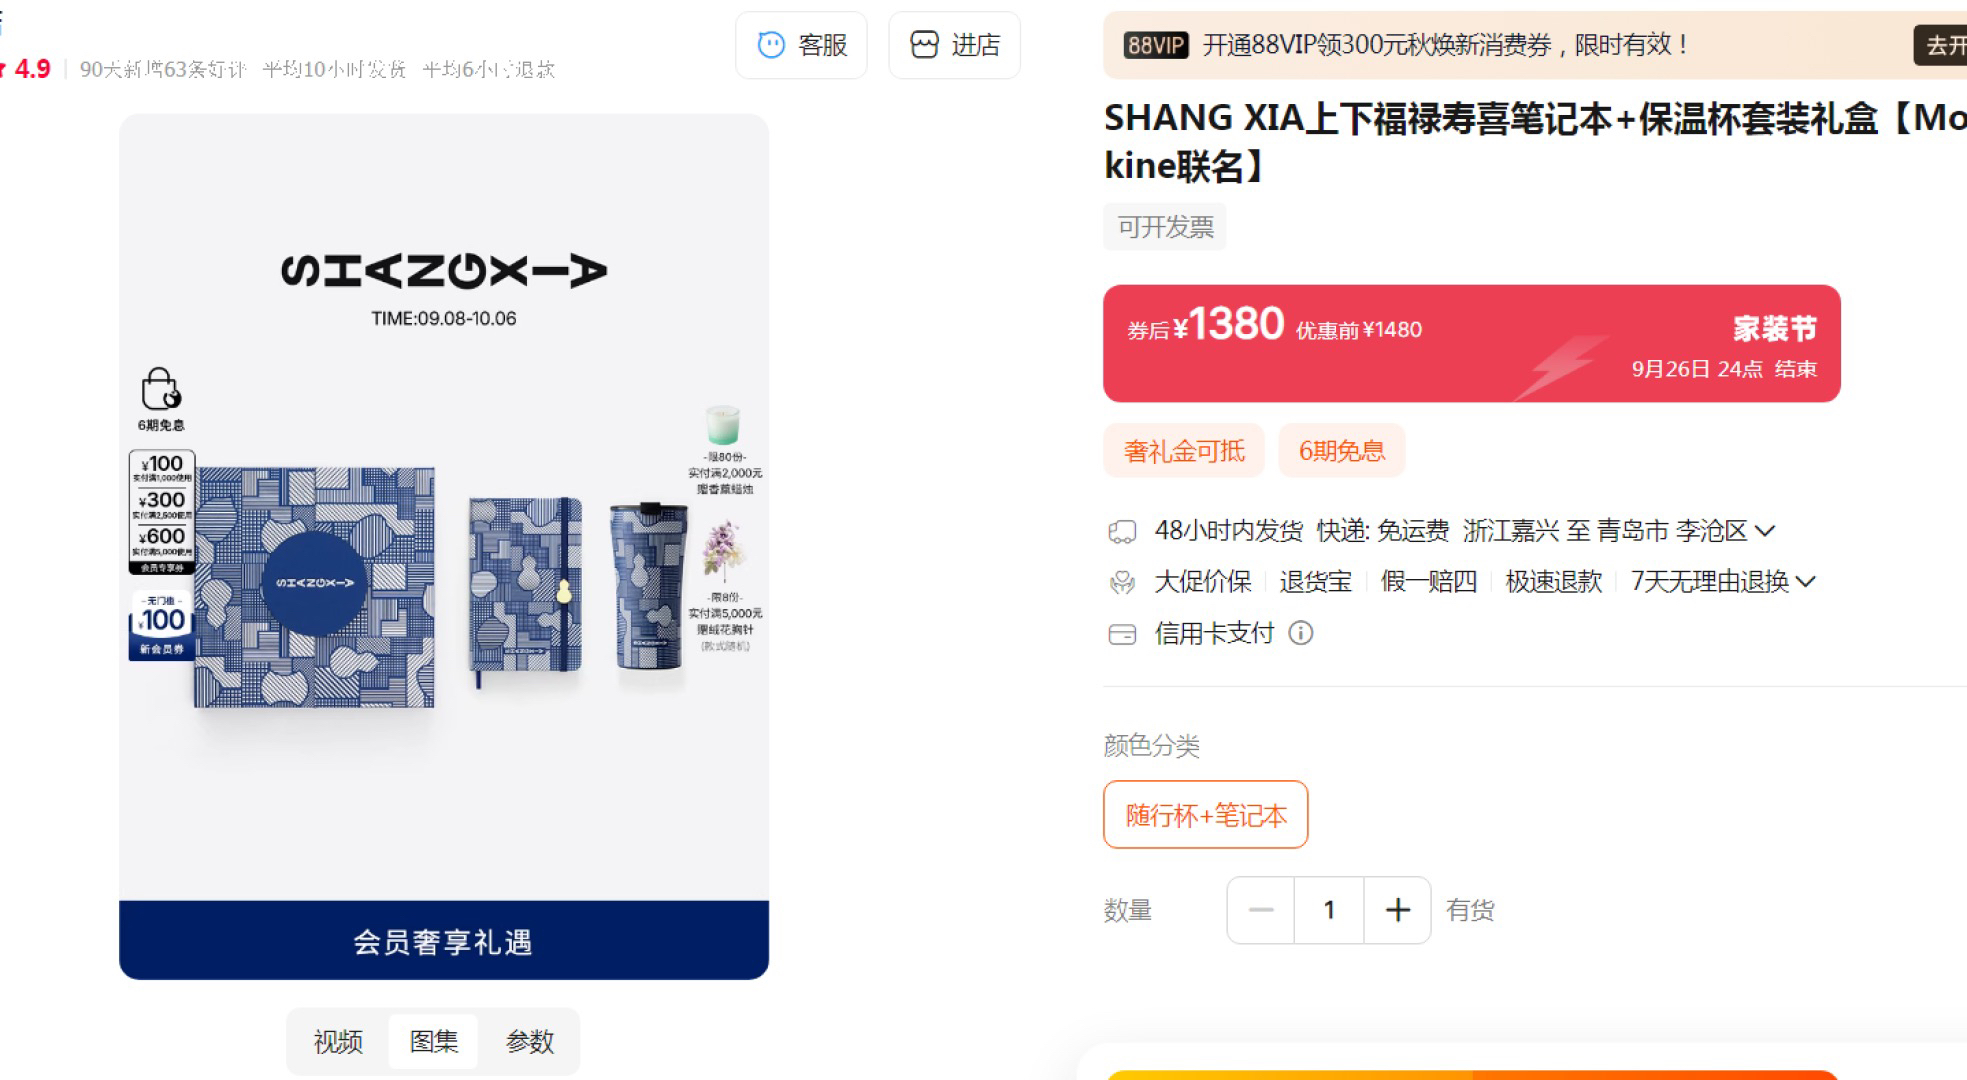Click the 88VIP badge
The image size is (1967, 1080).
coord(1155,45)
